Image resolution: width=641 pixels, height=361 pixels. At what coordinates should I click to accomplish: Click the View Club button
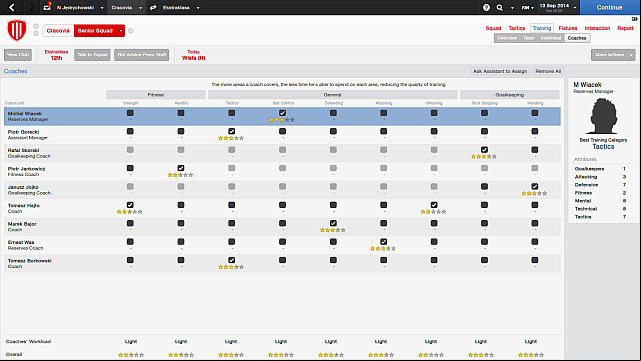tap(18, 55)
